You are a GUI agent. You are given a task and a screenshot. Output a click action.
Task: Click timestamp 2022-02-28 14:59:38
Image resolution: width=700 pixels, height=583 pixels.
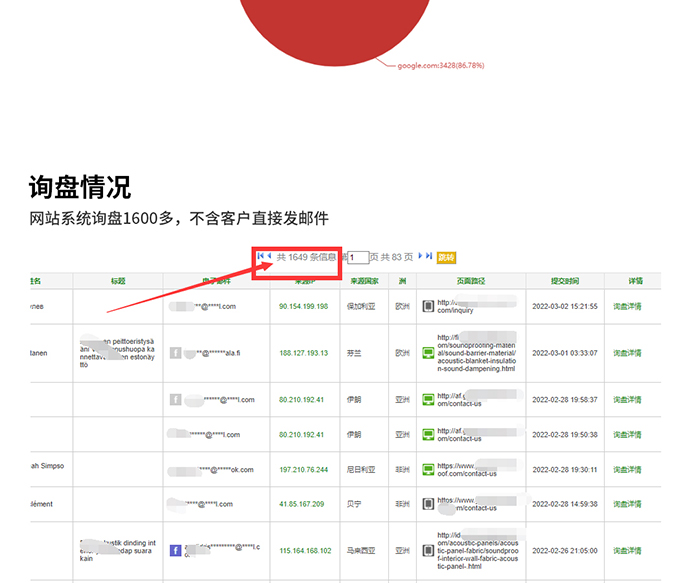pyautogui.click(x=565, y=504)
